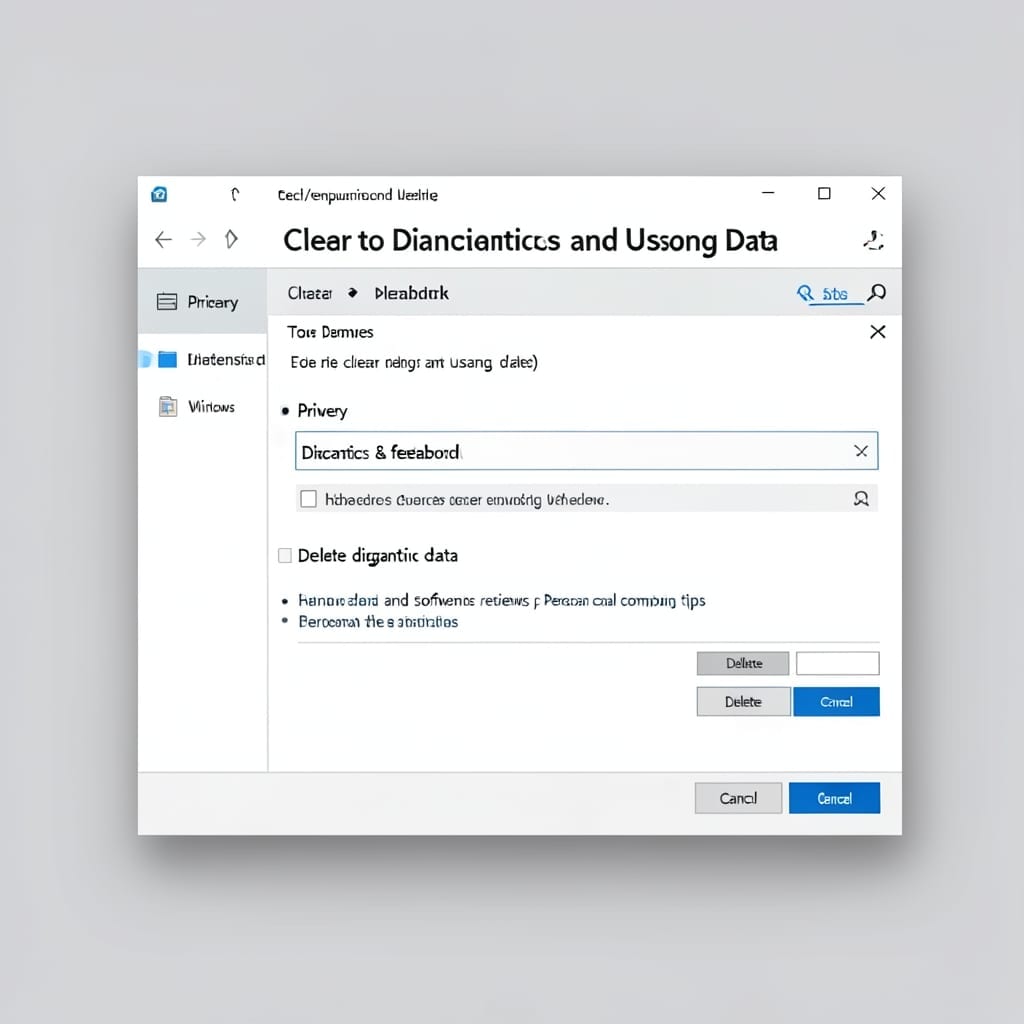Click into Dicantics & feeabord input field
The image size is (1024, 1024).
(586, 451)
